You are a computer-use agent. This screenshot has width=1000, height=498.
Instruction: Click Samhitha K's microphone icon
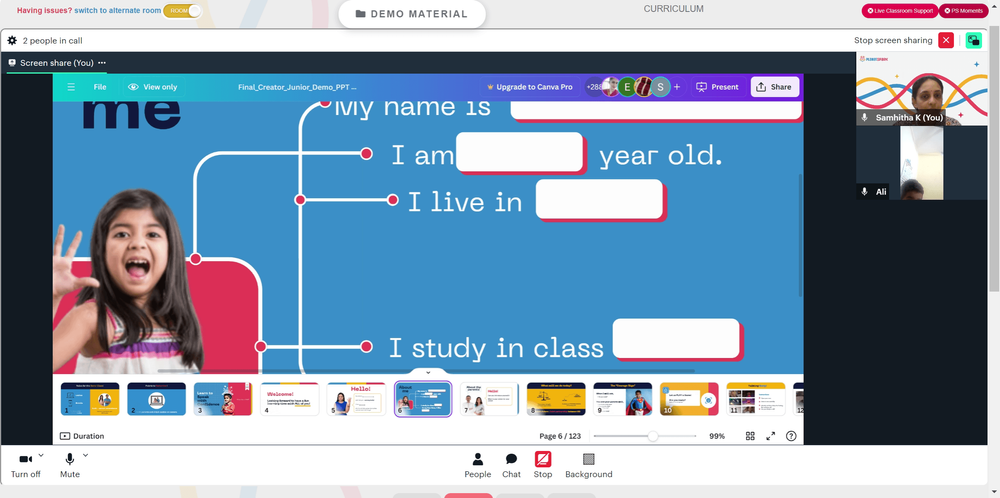coord(865,118)
